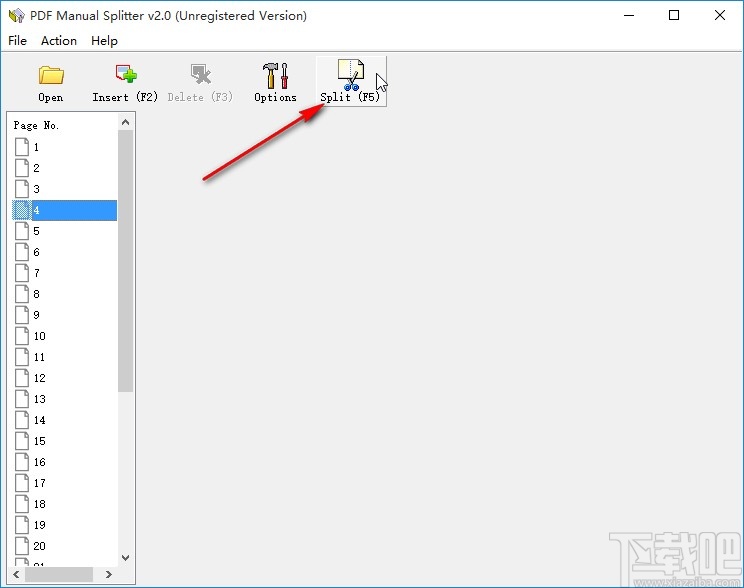Select page 5 in the page list
Image resolution: width=744 pixels, height=588 pixels.
click(x=65, y=231)
